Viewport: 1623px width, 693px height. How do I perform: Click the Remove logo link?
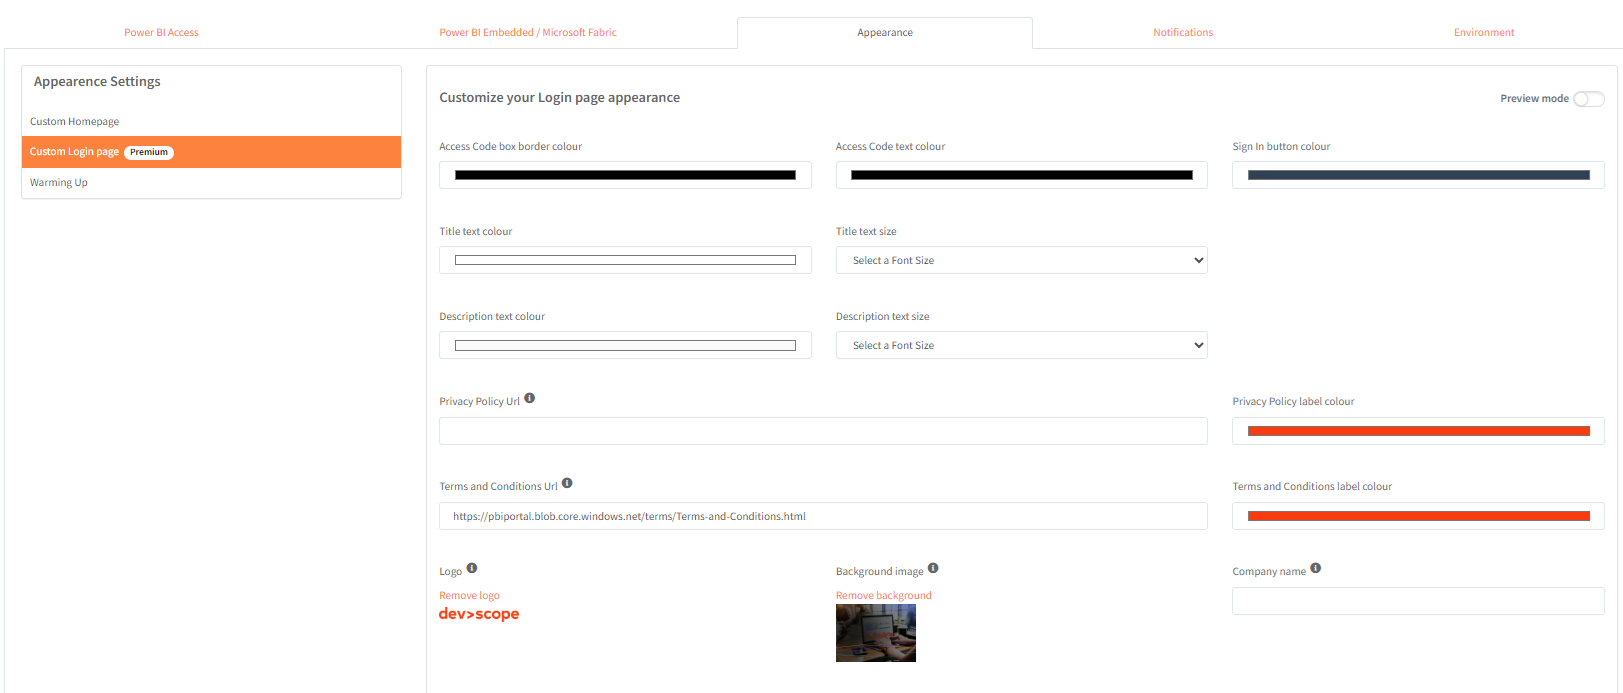coord(469,596)
